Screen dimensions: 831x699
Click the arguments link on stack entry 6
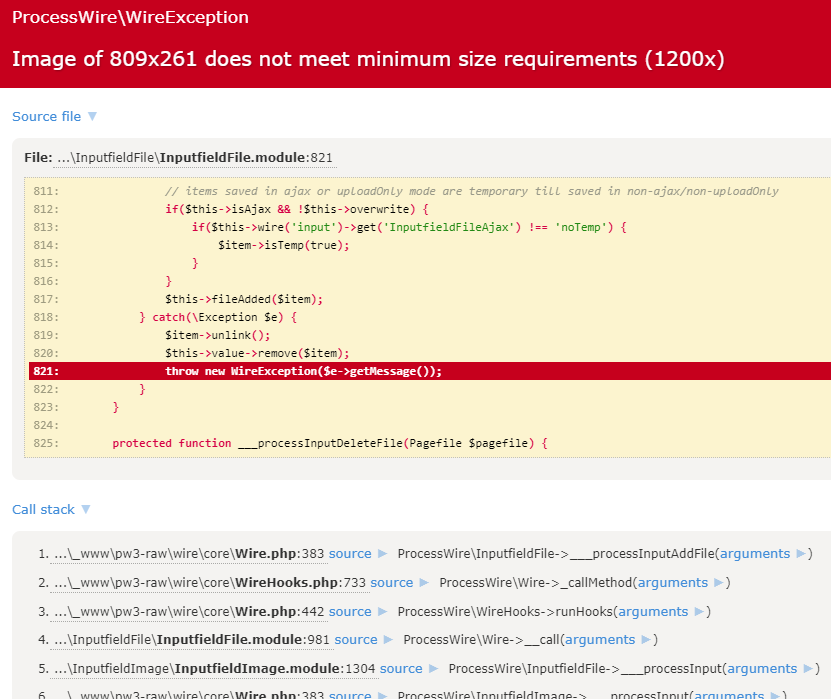coord(728,693)
